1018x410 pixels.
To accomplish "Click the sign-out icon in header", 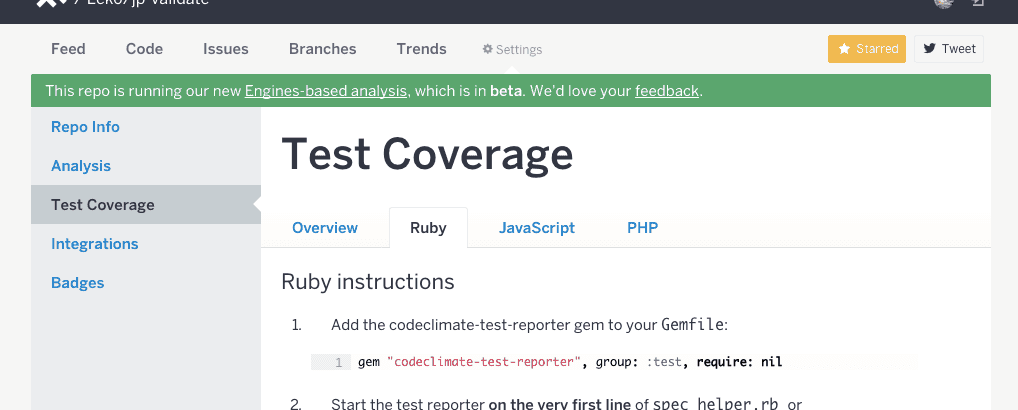I will click(x=977, y=3).
